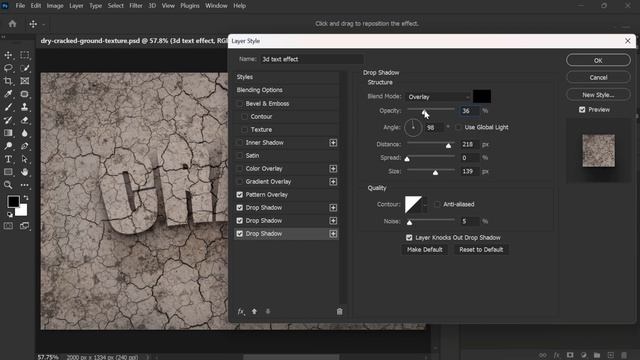640x360 pixels.
Task: Open the File menu
Action: [20, 6]
